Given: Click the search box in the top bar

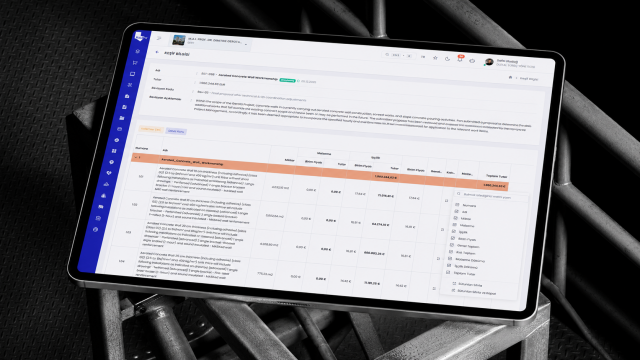Looking at the screenshot, I should tap(398, 55).
